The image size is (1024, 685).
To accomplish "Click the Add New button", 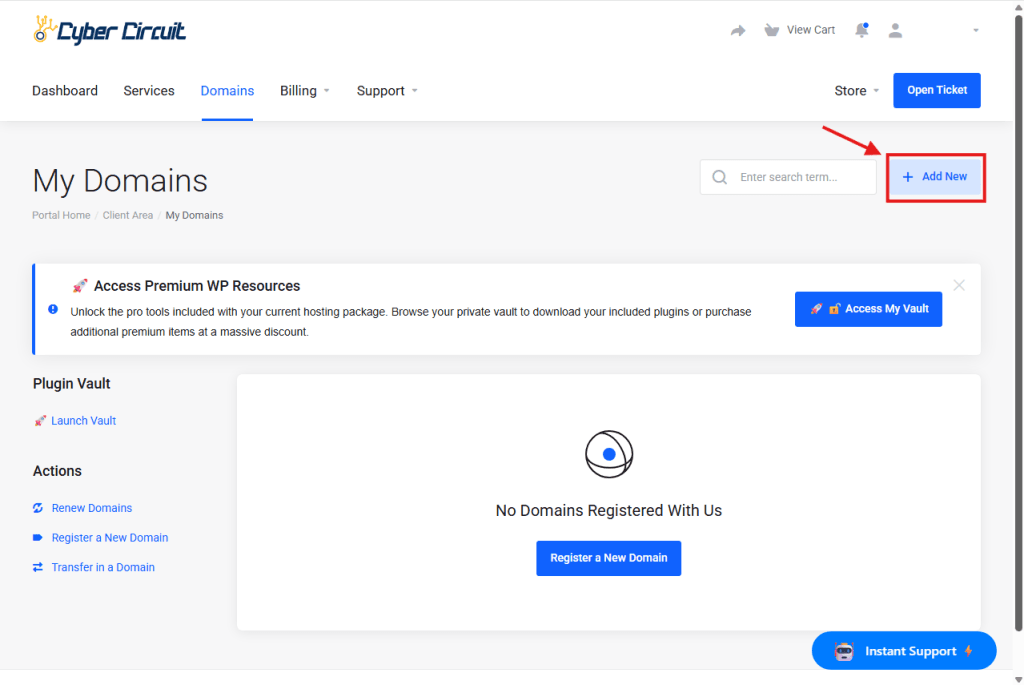I will (935, 177).
